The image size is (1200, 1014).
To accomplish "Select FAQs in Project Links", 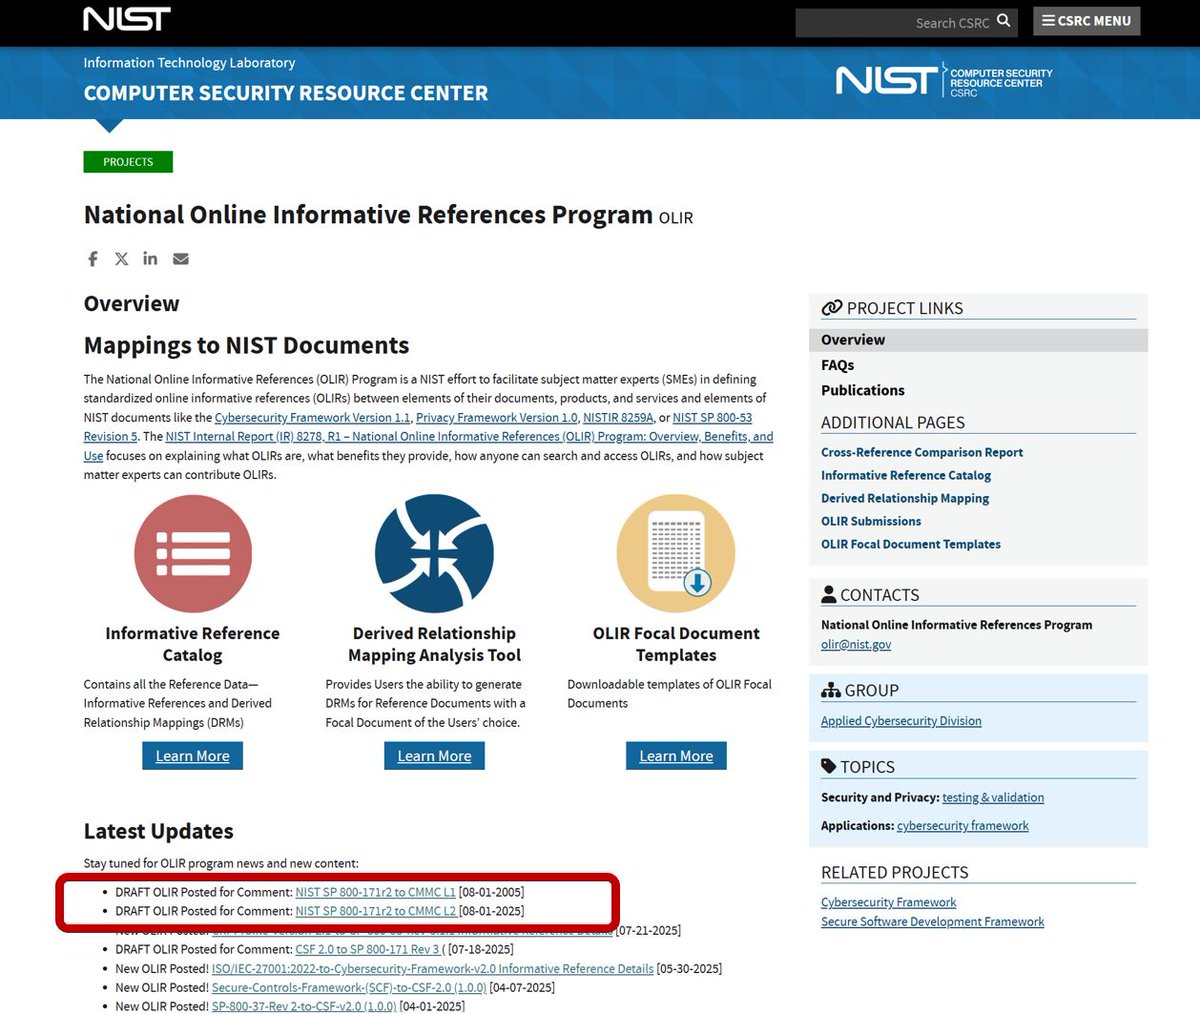I will tap(838, 366).
